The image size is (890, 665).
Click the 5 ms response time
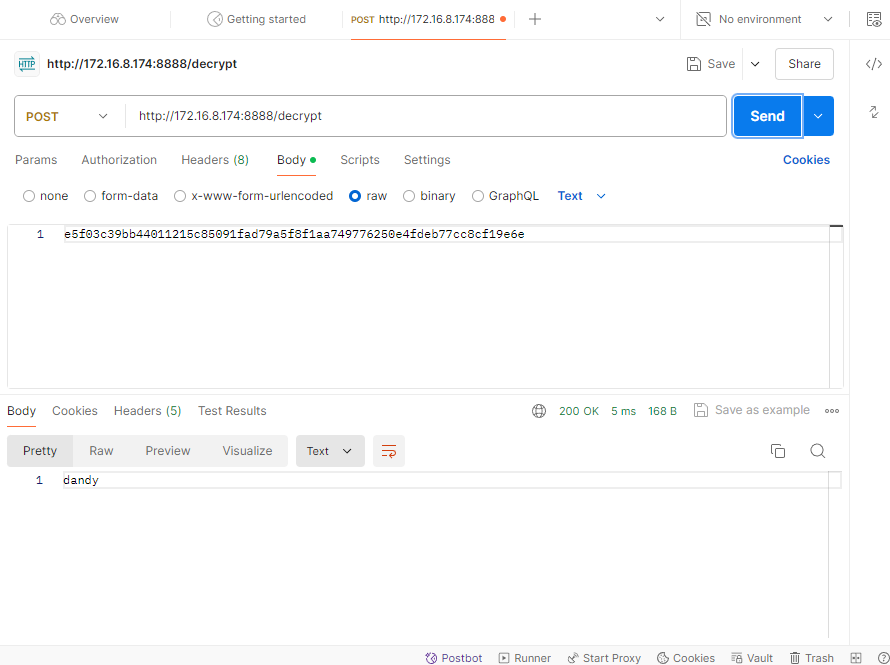click(x=623, y=411)
